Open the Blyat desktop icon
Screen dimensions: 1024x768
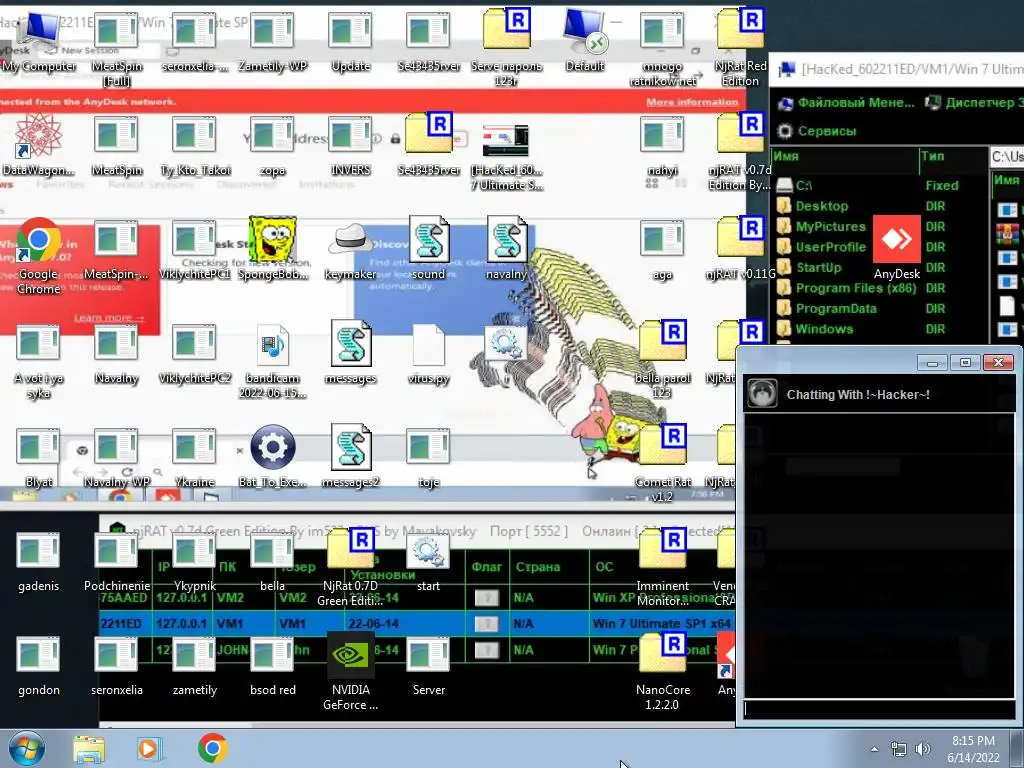click(x=39, y=456)
